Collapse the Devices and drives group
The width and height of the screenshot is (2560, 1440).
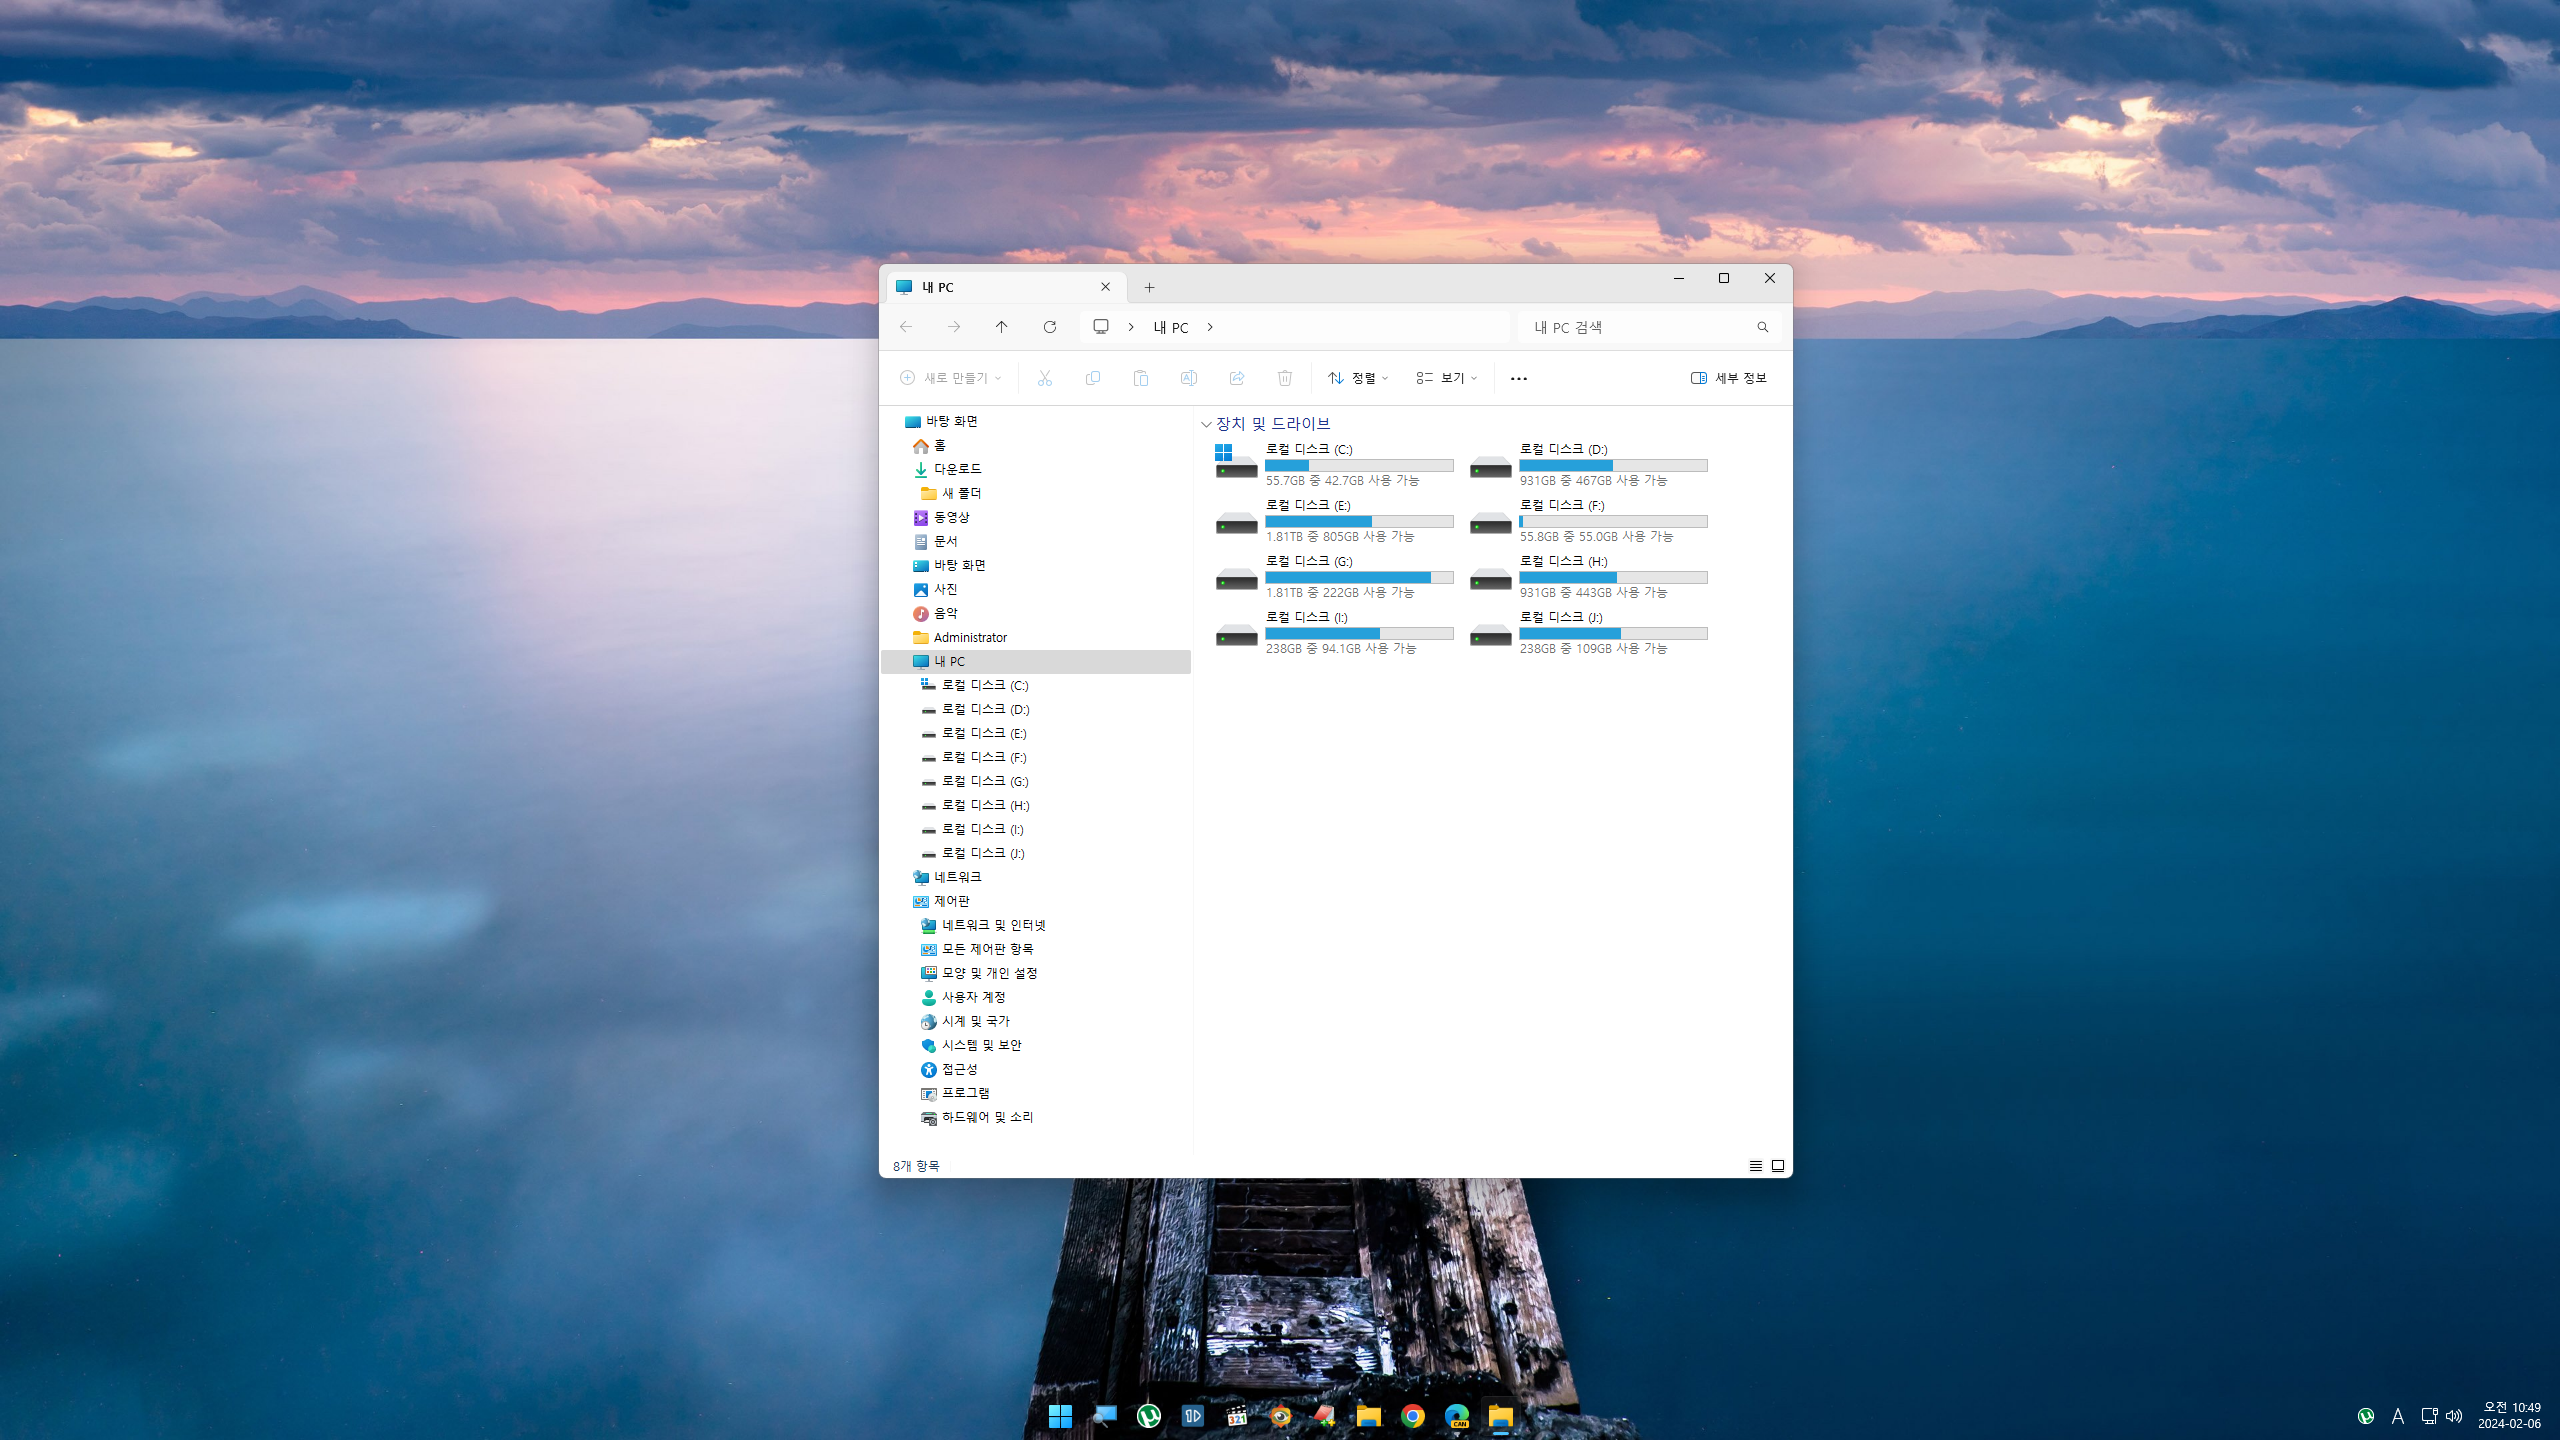(1206, 424)
